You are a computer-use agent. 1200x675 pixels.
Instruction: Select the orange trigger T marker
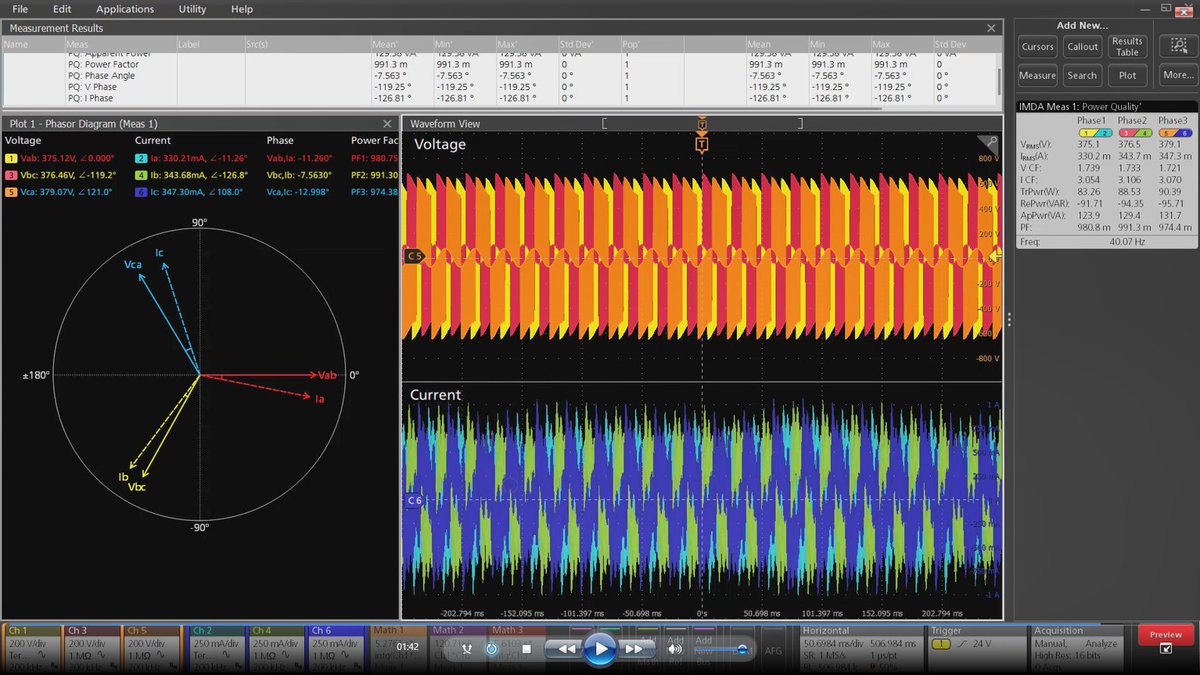(x=702, y=144)
